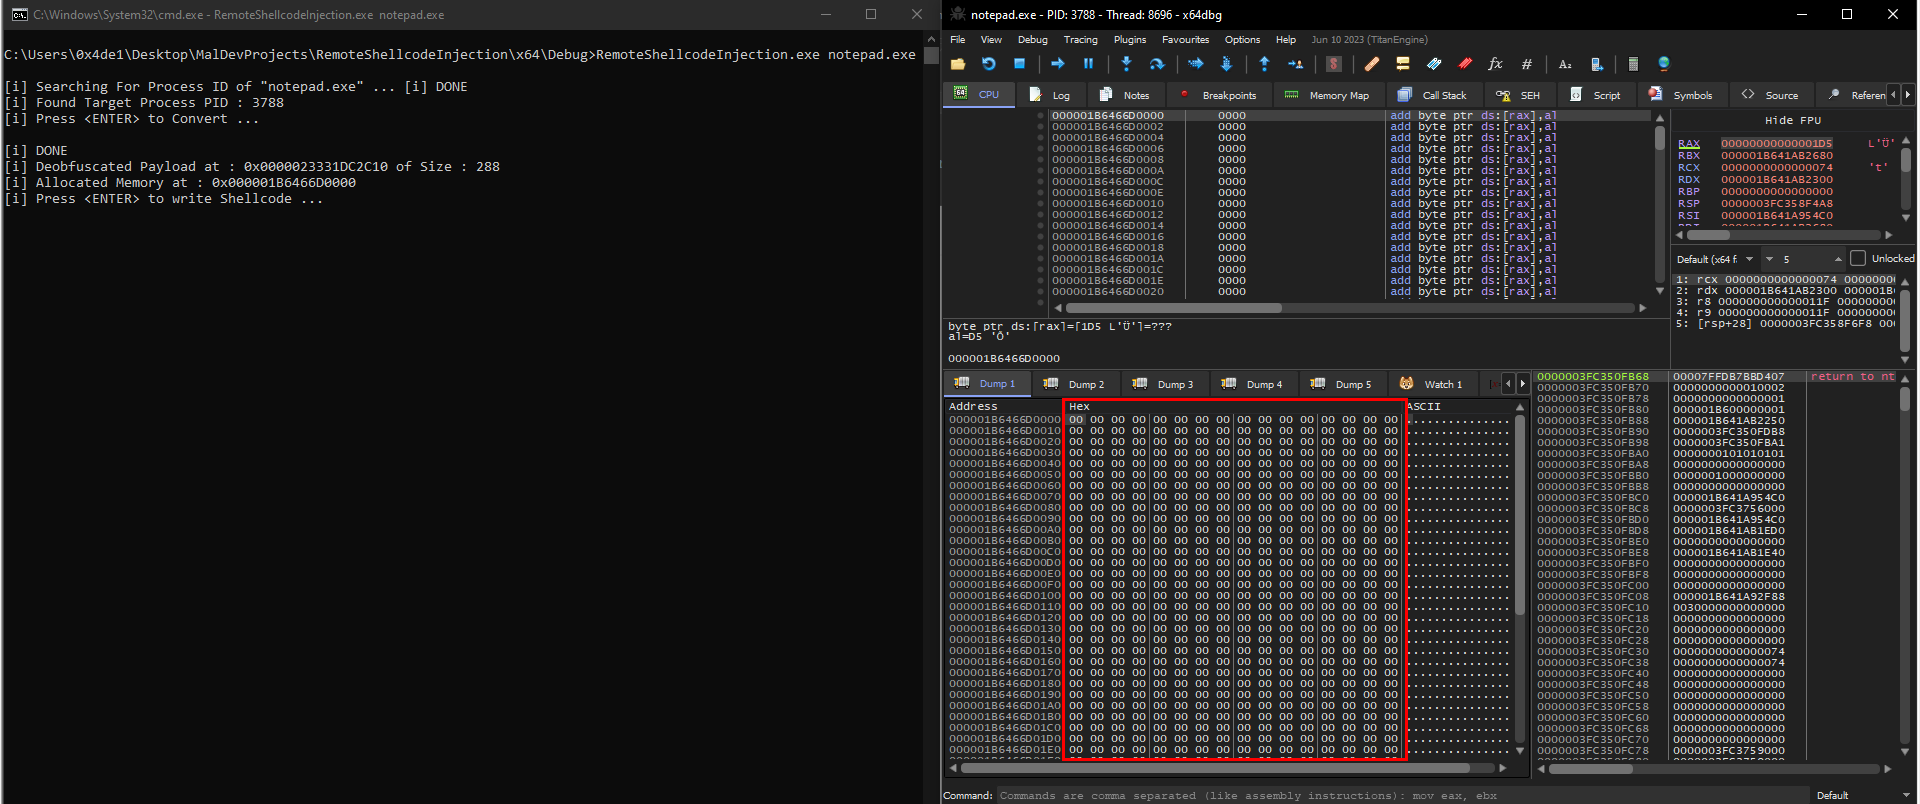
Task: Switch to the Symbols tab
Action: (x=1681, y=95)
